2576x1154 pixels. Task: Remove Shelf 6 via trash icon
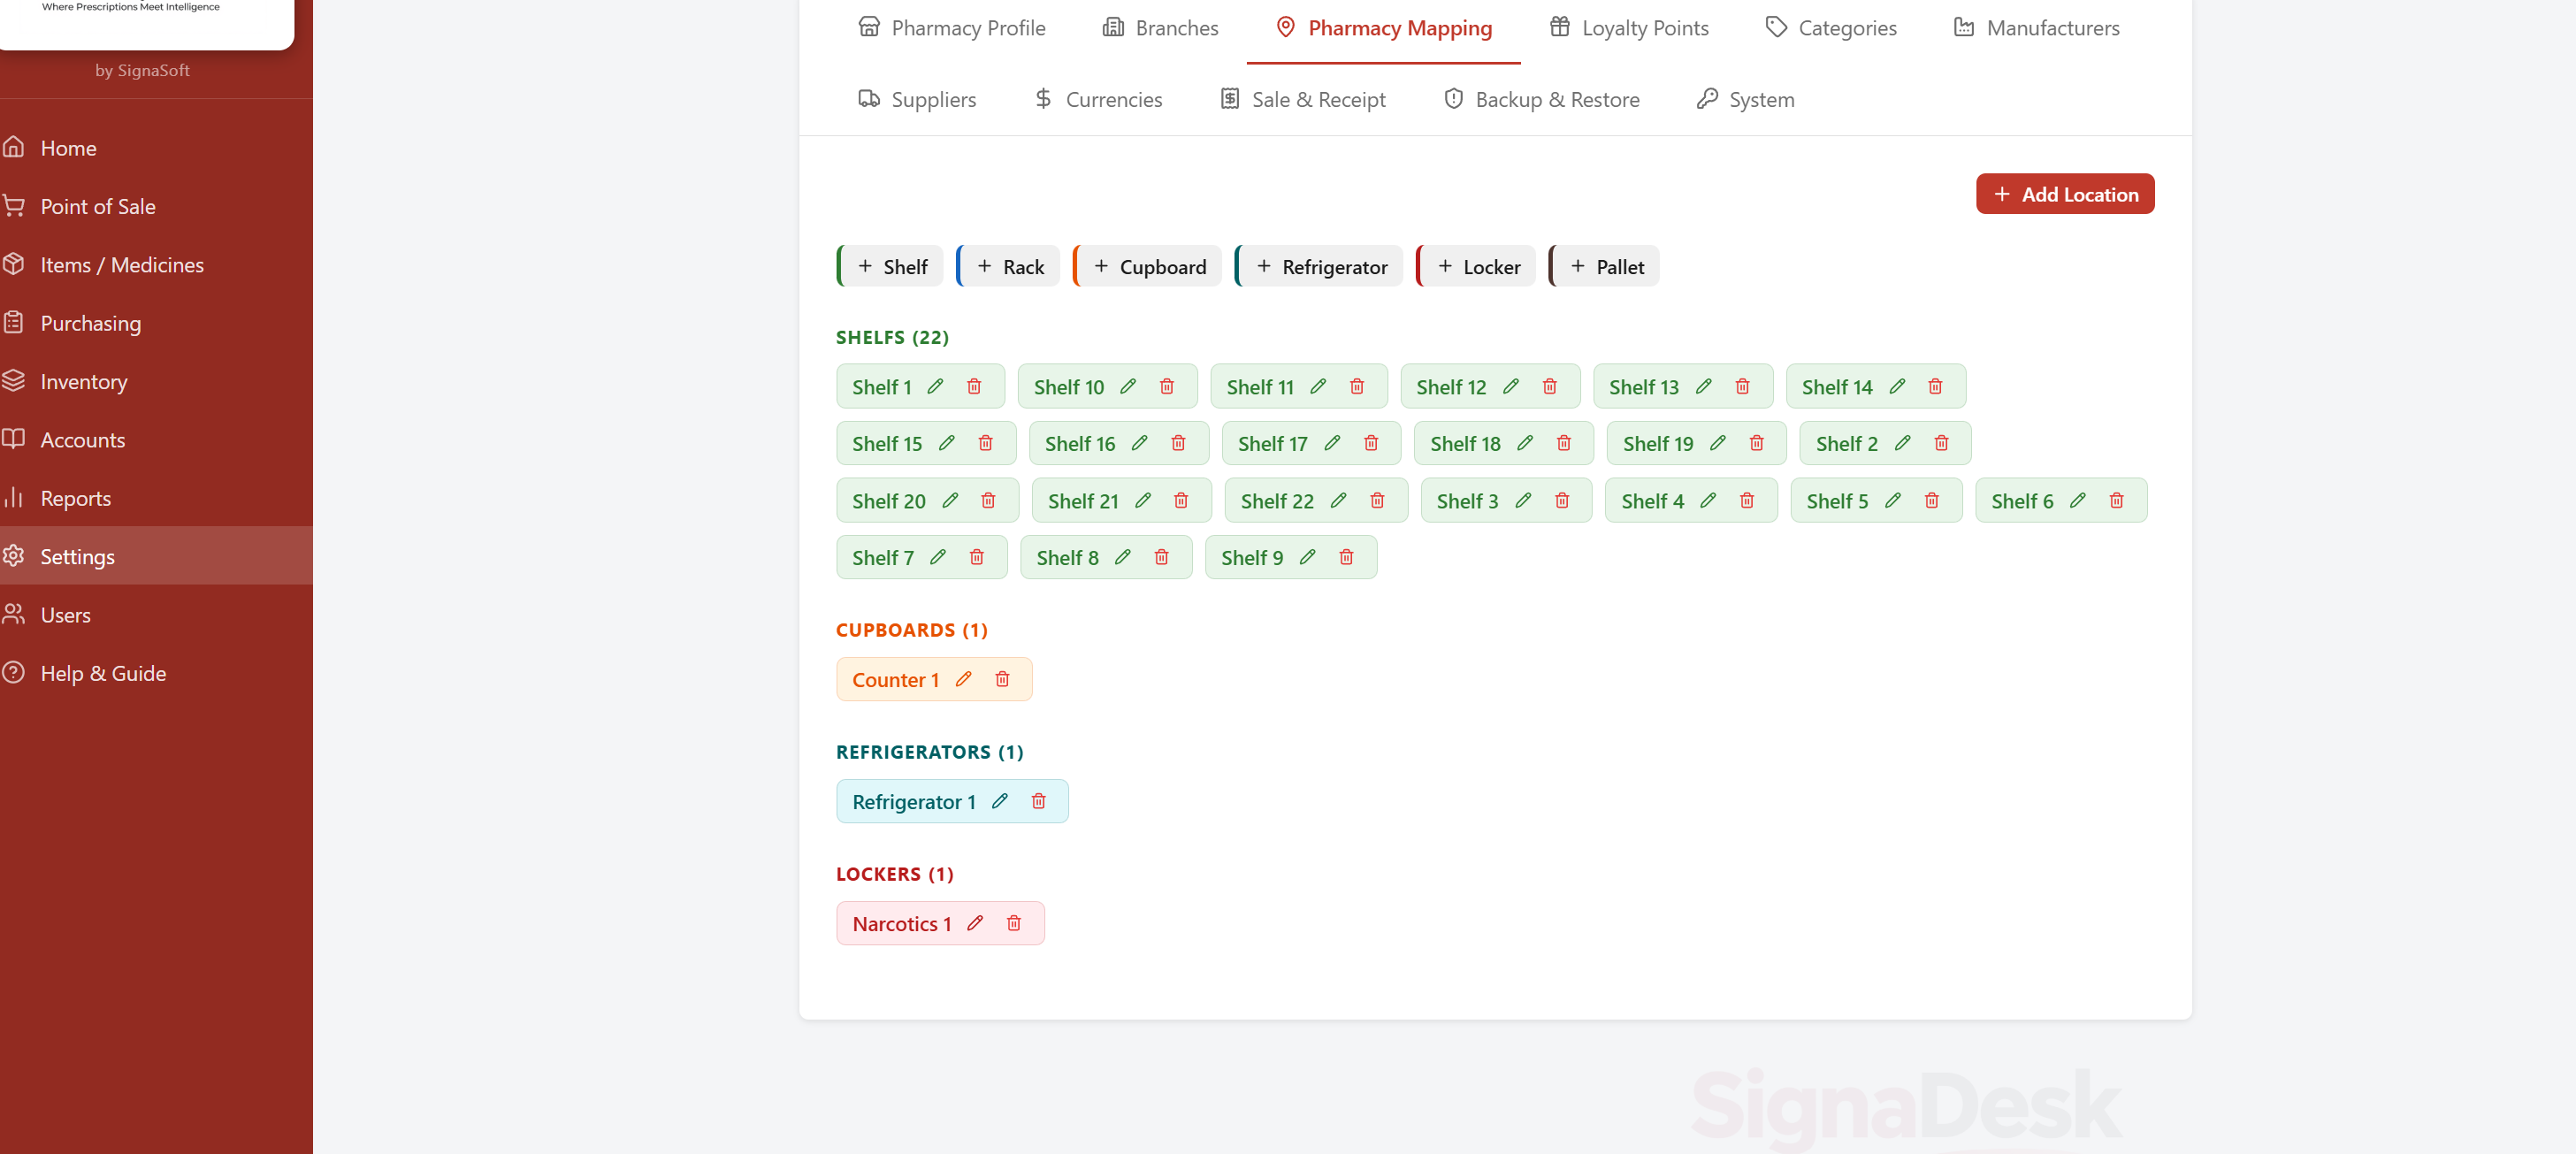[x=2116, y=501]
